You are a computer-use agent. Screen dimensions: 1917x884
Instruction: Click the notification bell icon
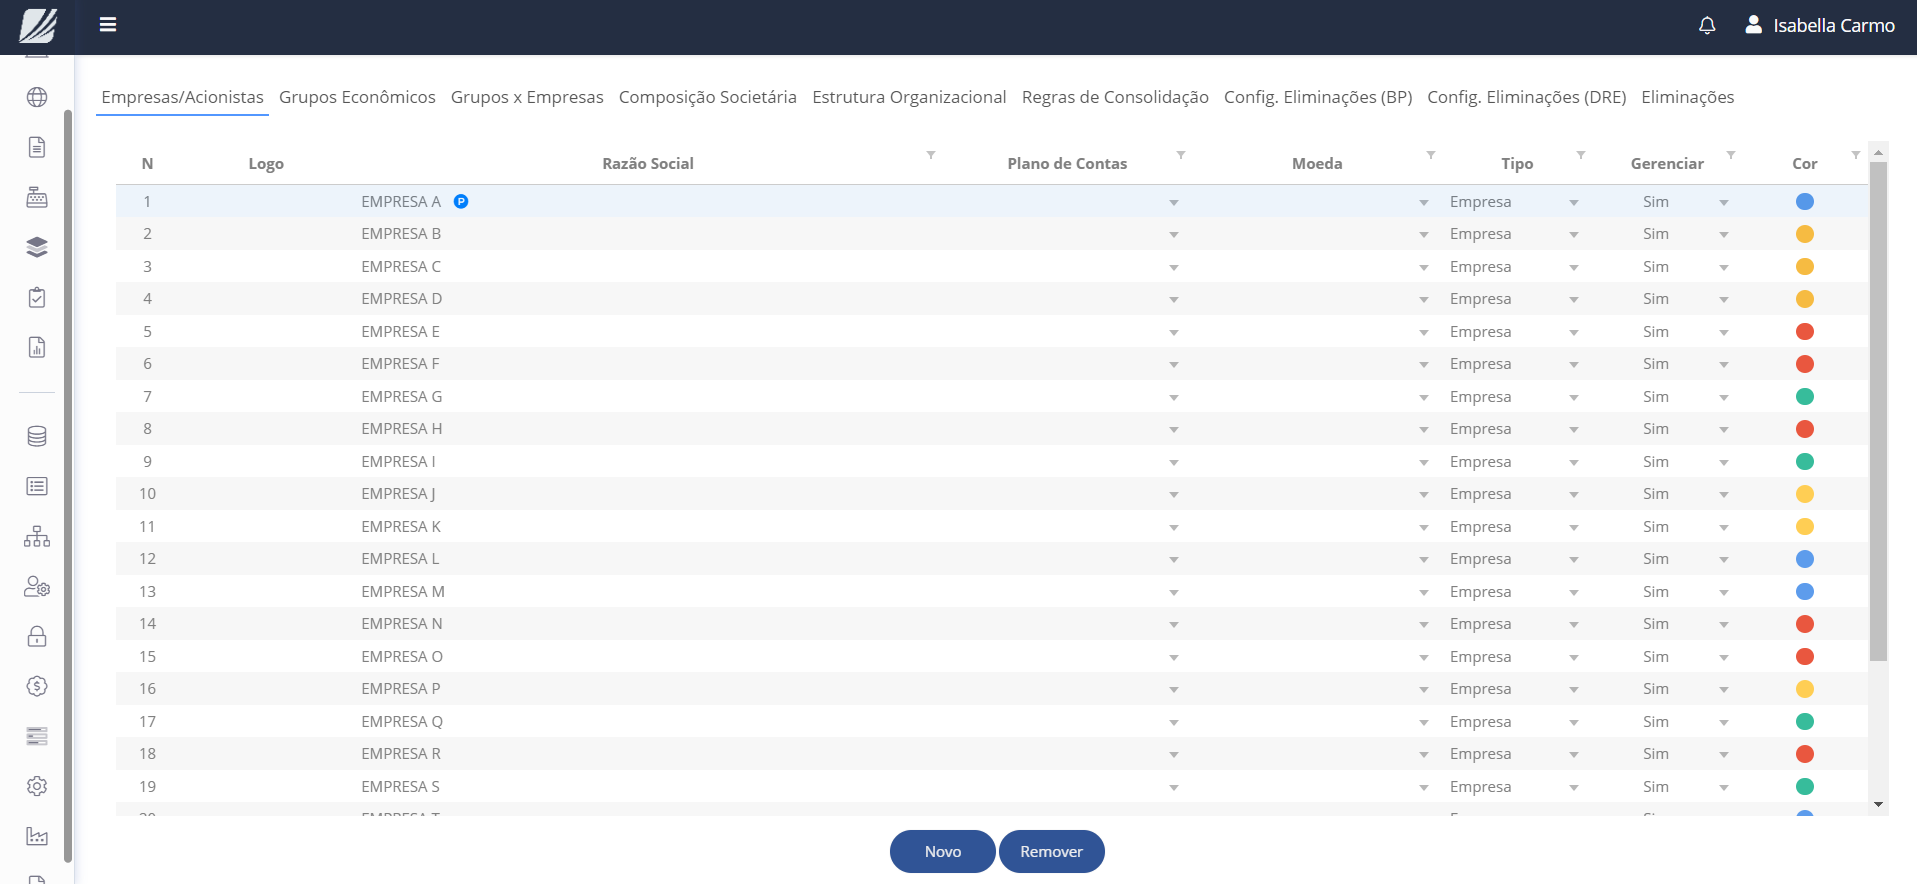click(1707, 25)
